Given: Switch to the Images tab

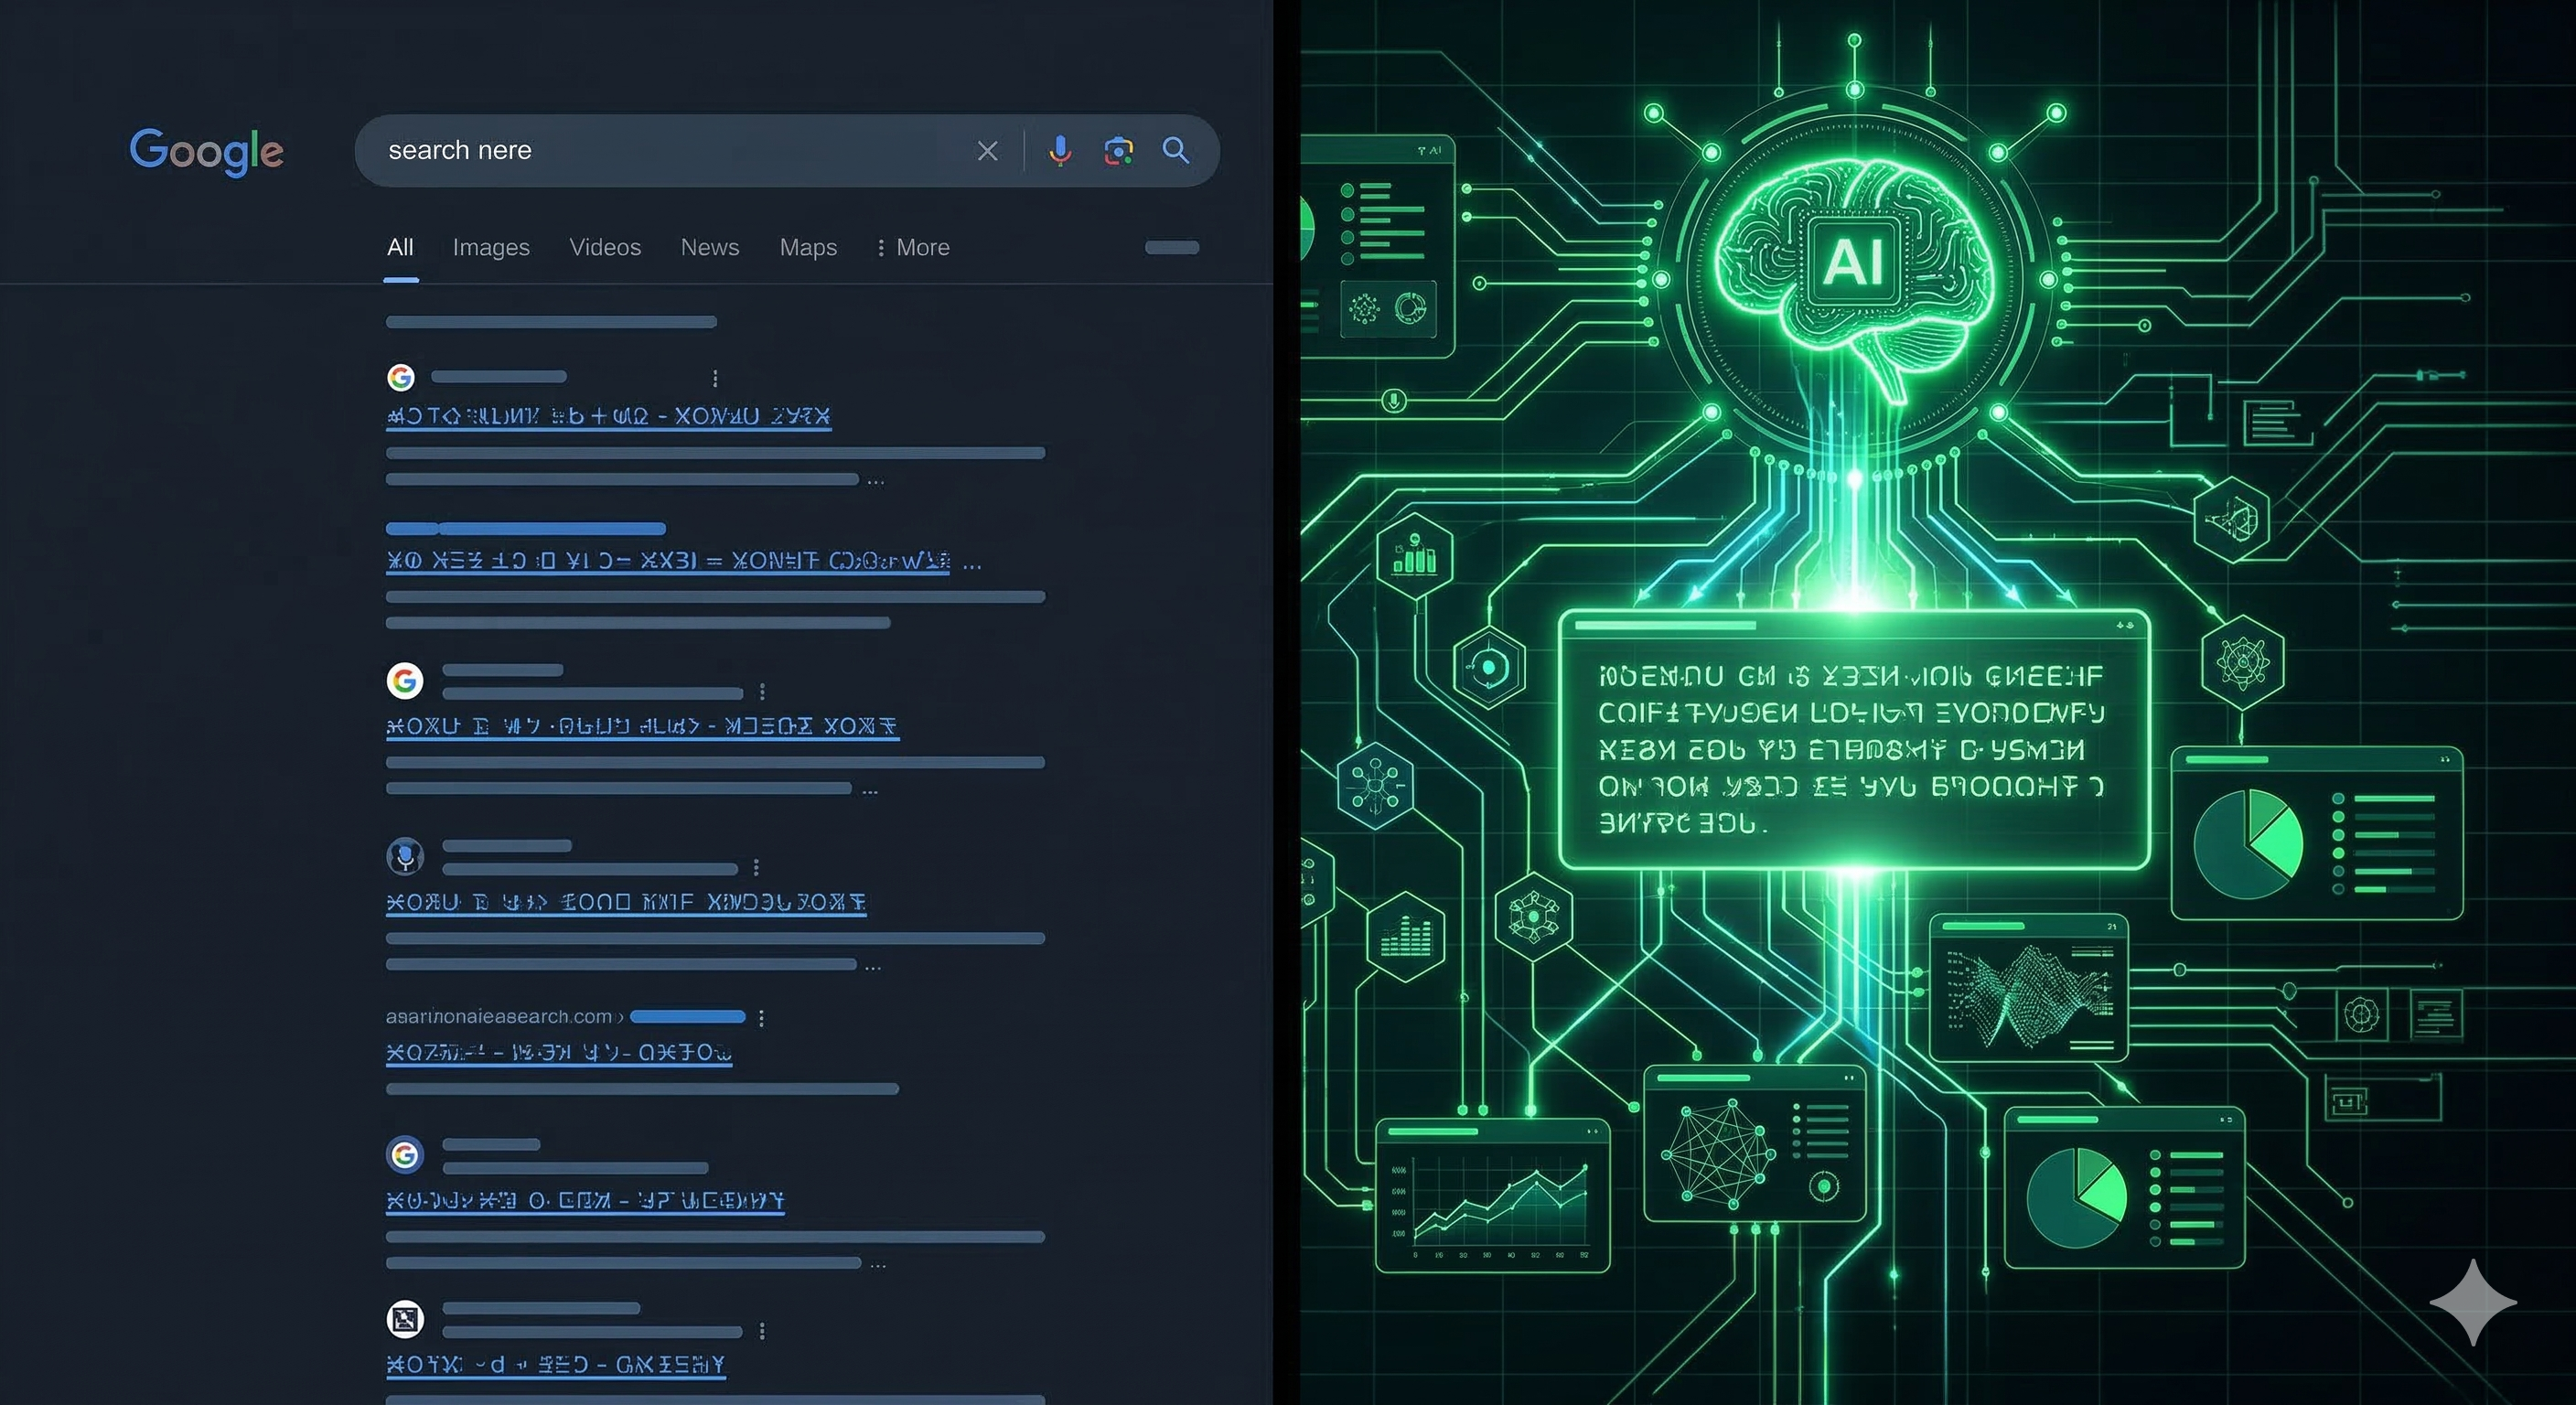Looking at the screenshot, I should coord(491,247).
